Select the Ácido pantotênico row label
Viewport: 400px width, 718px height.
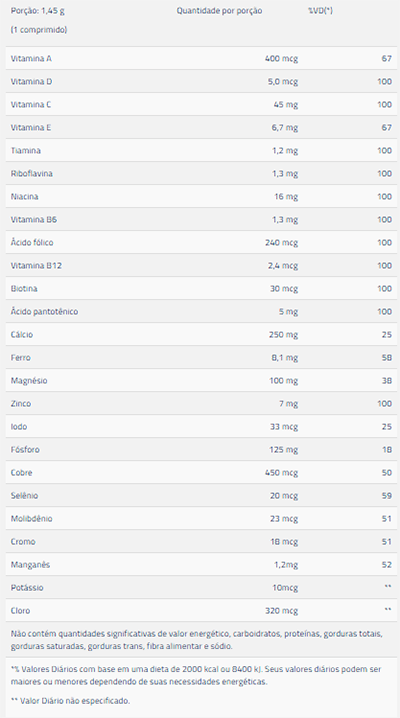pyautogui.click(x=44, y=311)
